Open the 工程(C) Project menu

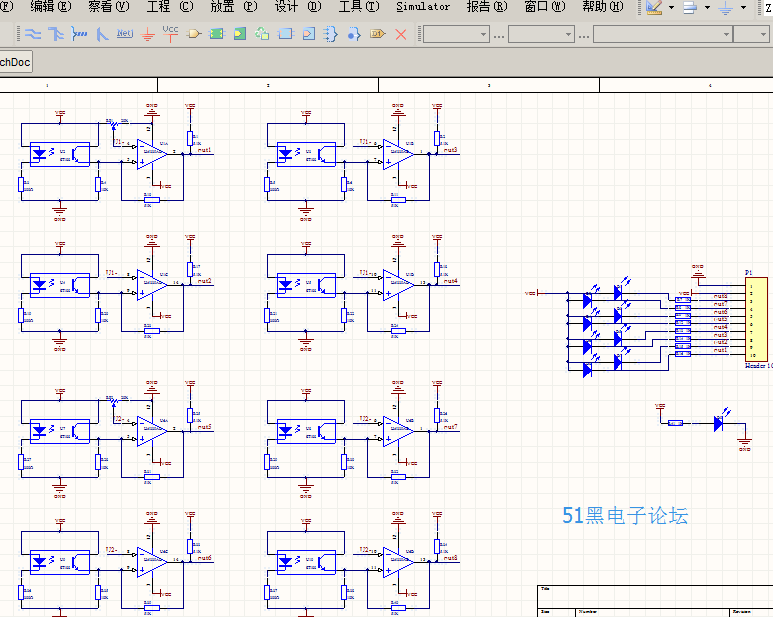click(170, 6)
